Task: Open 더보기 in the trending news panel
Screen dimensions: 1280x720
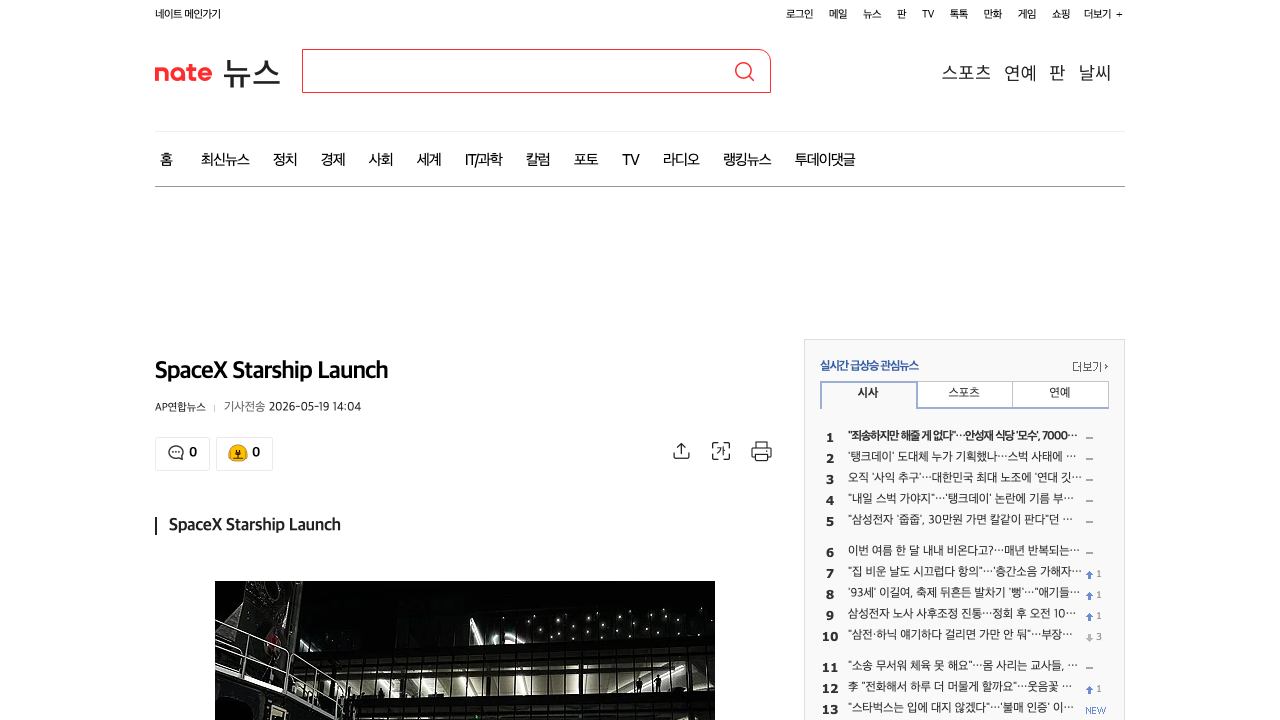Action: (1090, 366)
